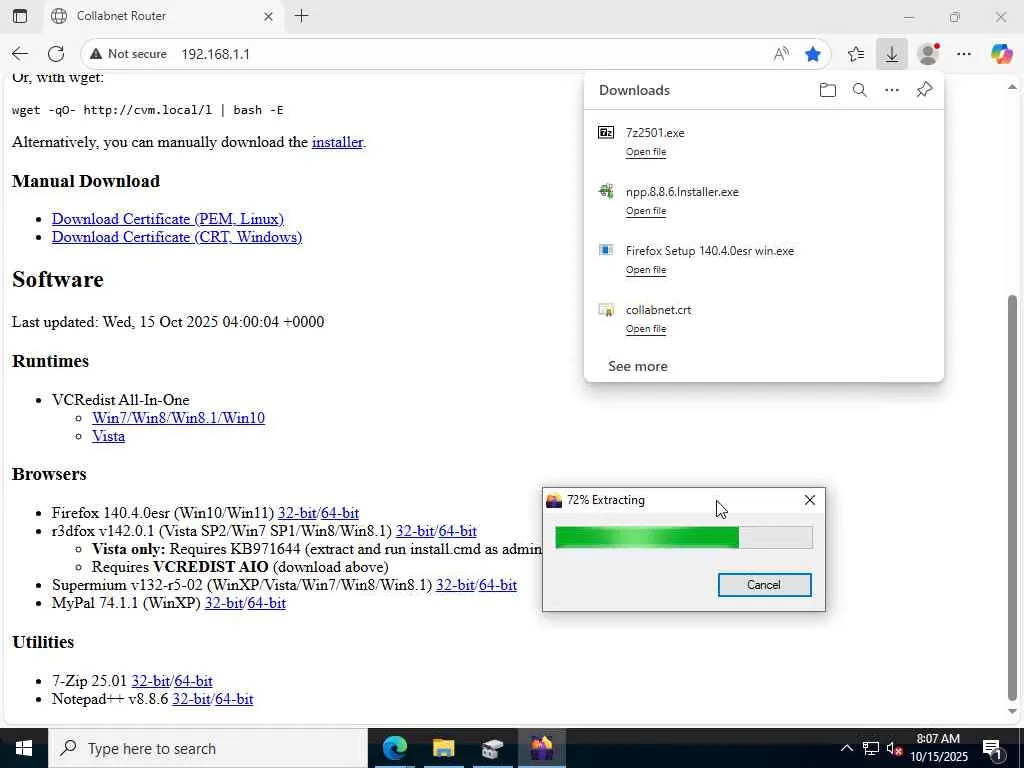Download Supermium 64-bit link
Viewport: 1024px width, 768px height.
pos(498,584)
